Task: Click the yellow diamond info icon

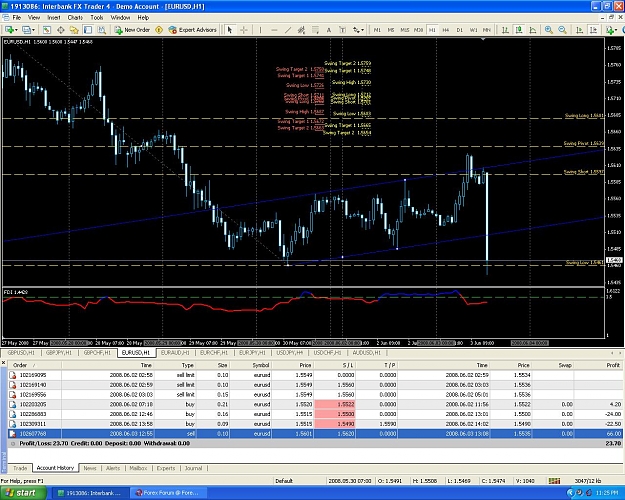Action: click(x=159, y=30)
